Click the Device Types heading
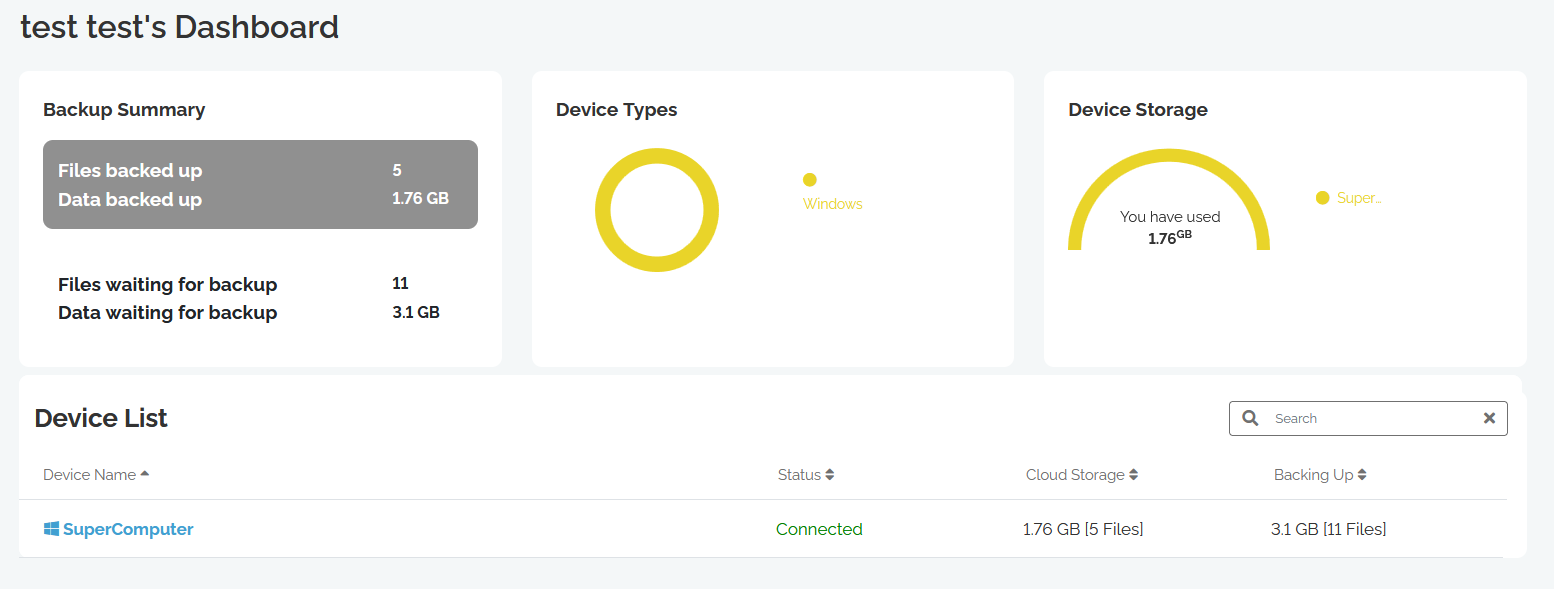 click(x=617, y=110)
